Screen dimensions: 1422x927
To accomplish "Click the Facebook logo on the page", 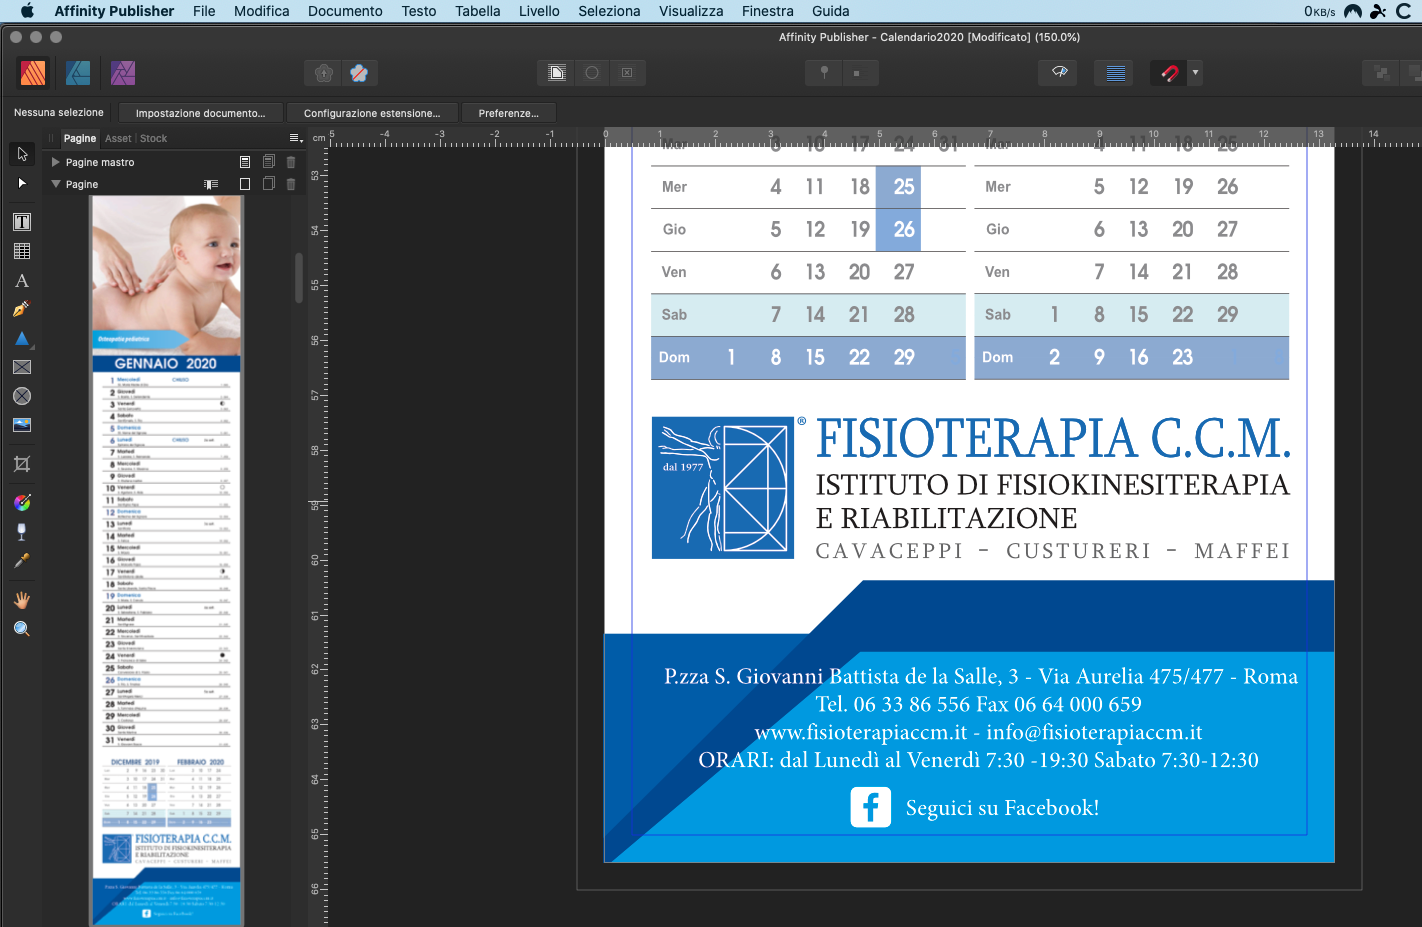I will pos(871,807).
